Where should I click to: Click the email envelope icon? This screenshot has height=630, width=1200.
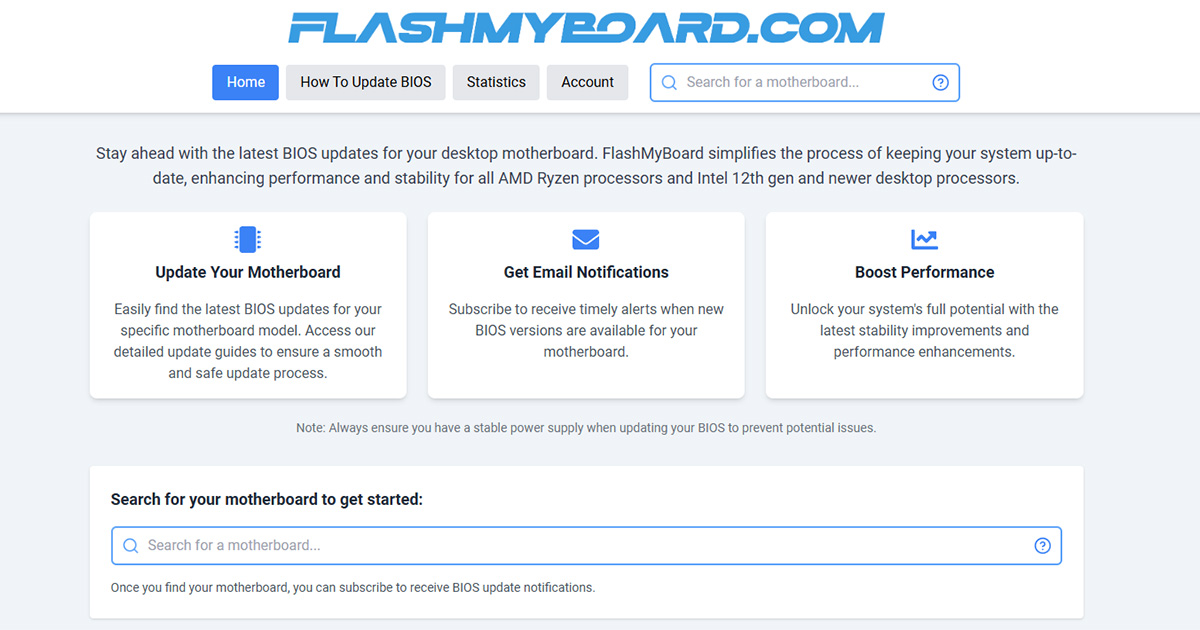click(586, 240)
